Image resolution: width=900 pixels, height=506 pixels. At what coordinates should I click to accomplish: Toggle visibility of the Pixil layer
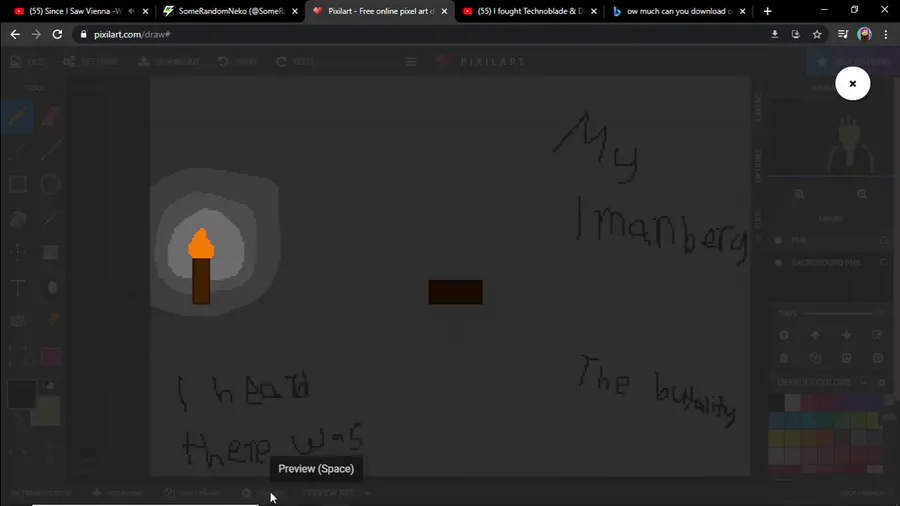tap(778, 240)
